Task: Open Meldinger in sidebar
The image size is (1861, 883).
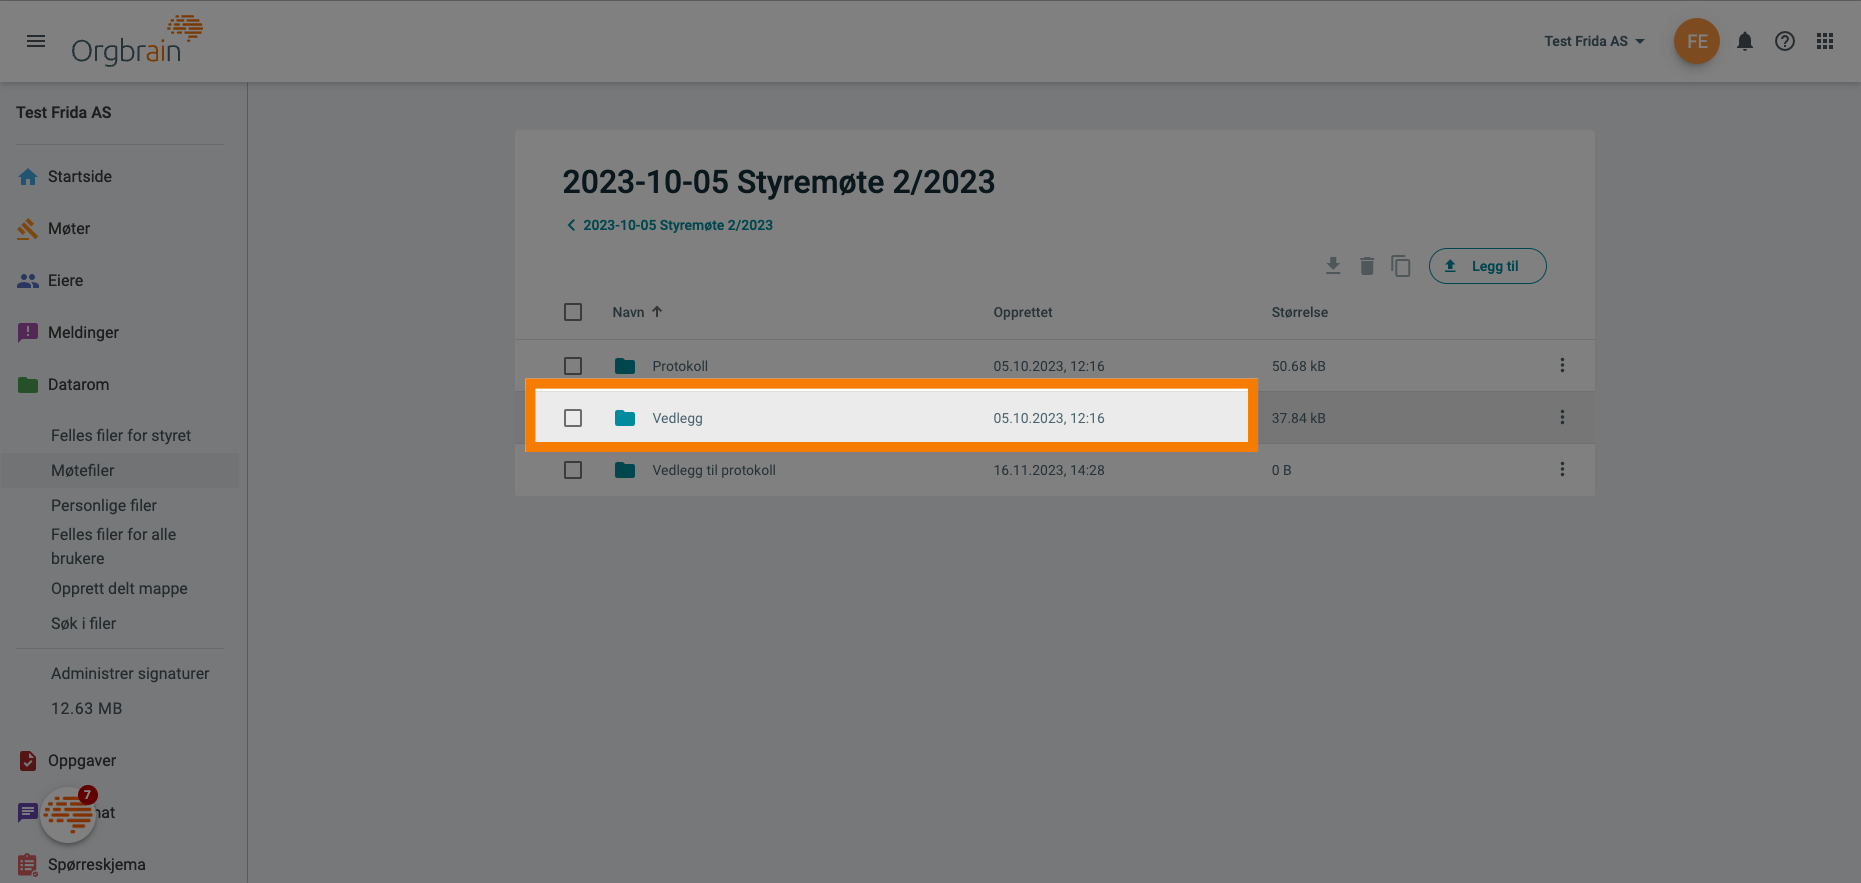Action: 83,333
